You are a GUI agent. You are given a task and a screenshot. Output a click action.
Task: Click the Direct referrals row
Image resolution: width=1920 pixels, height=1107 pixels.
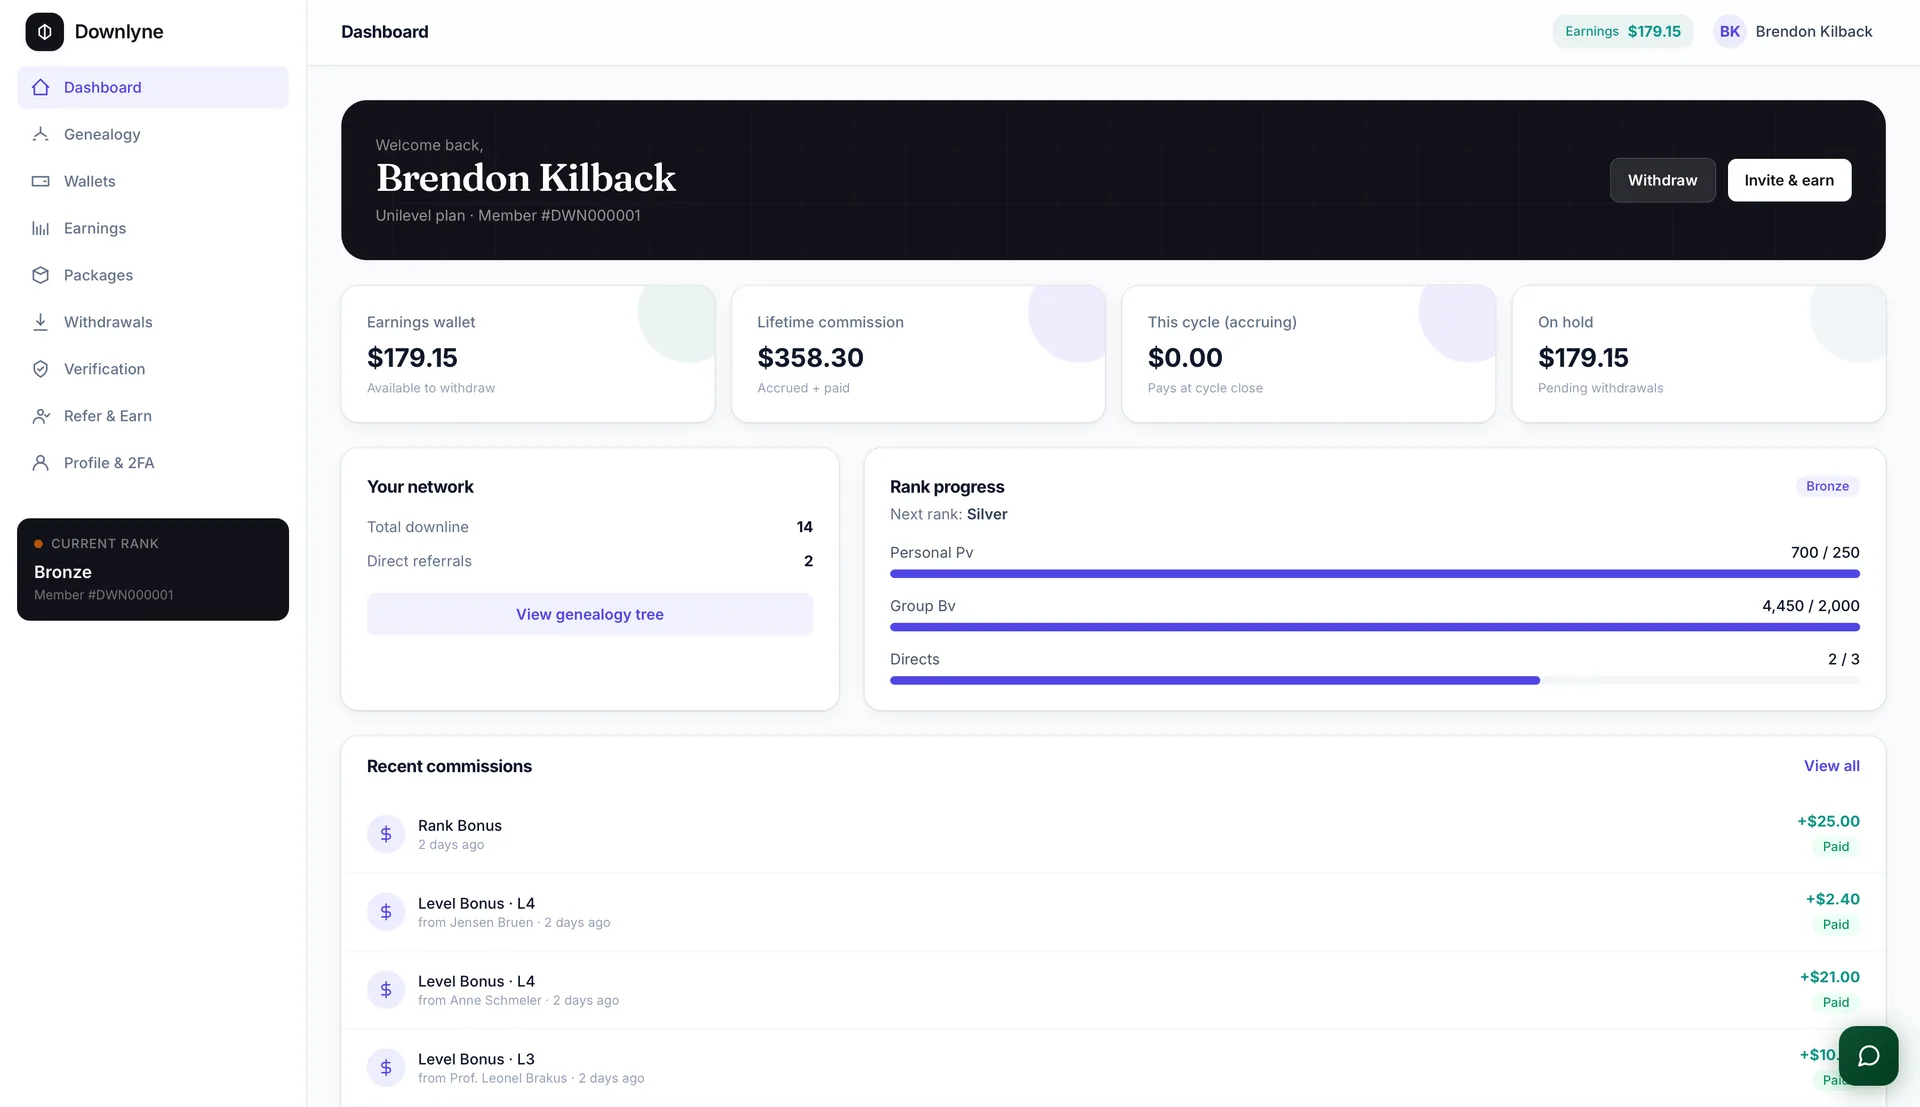tap(590, 561)
